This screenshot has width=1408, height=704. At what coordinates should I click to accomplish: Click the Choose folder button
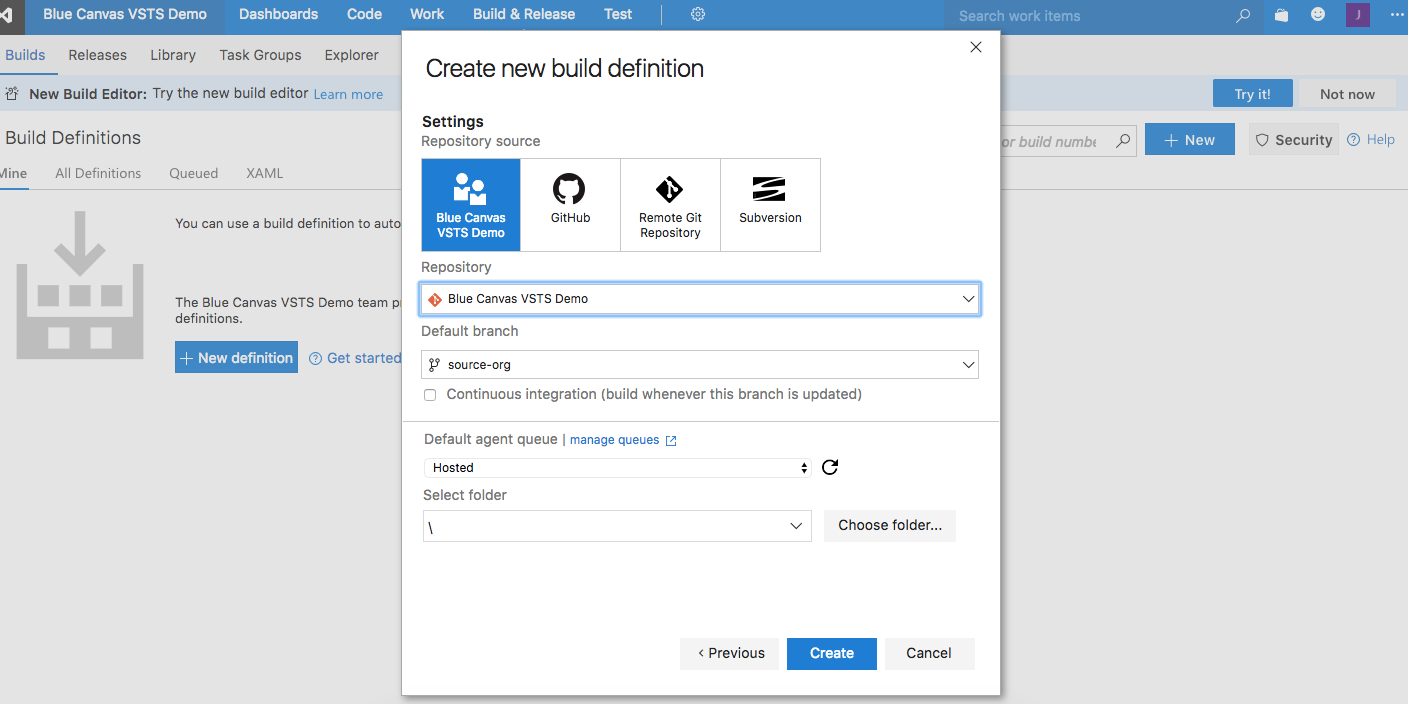click(890, 525)
